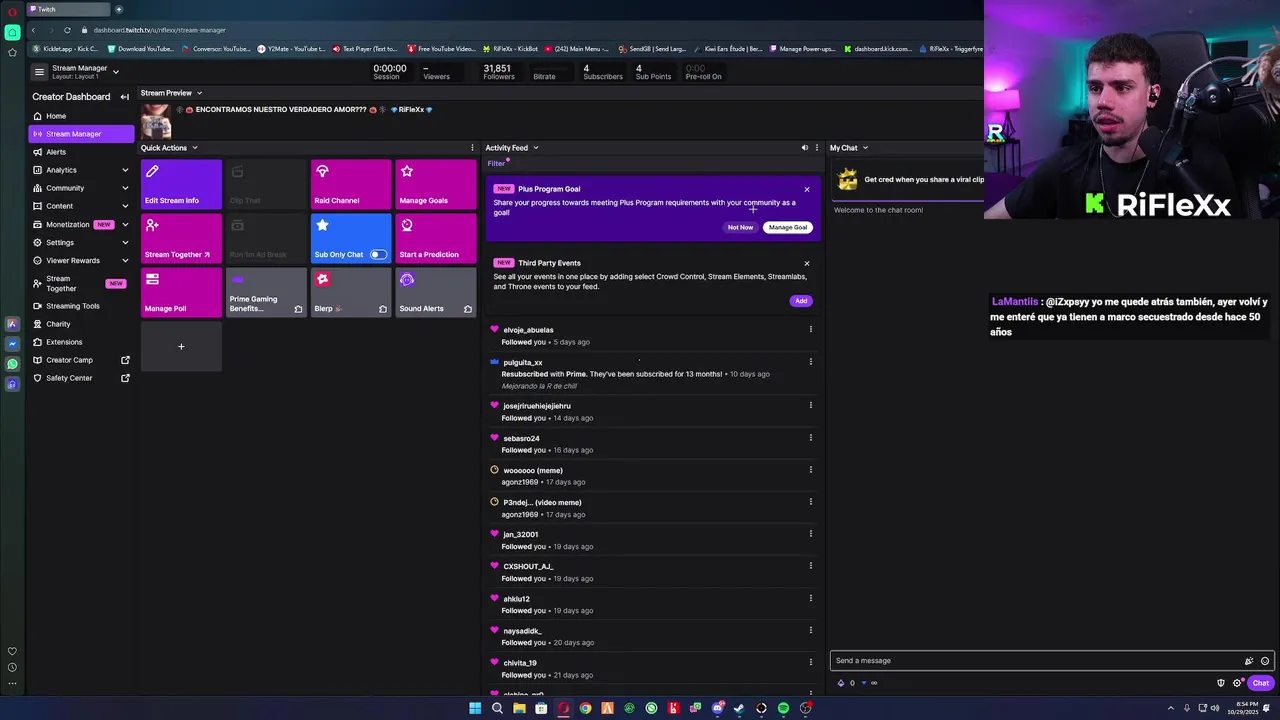Open the Quick Actions panel dropdown
Viewport: 1280px width, 720px height.
pos(194,148)
